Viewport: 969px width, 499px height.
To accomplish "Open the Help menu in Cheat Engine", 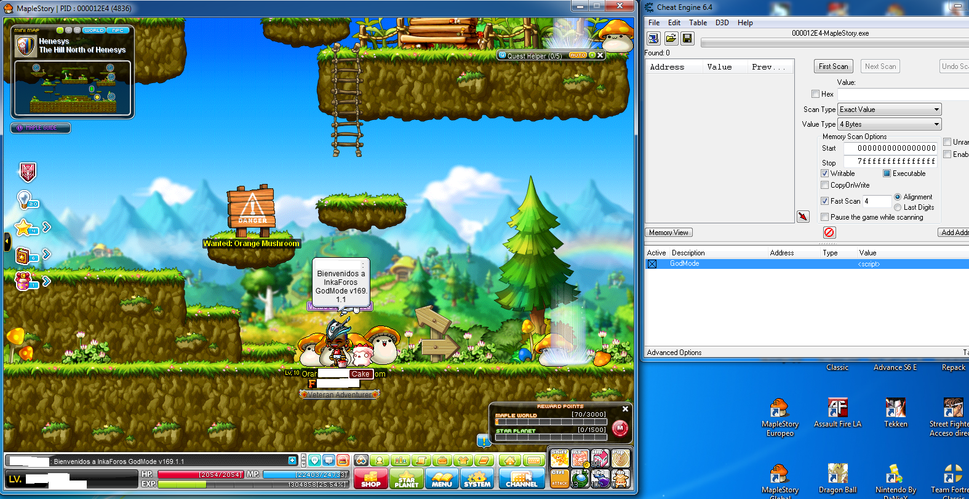I will pyautogui.click(x=745, y=23).
